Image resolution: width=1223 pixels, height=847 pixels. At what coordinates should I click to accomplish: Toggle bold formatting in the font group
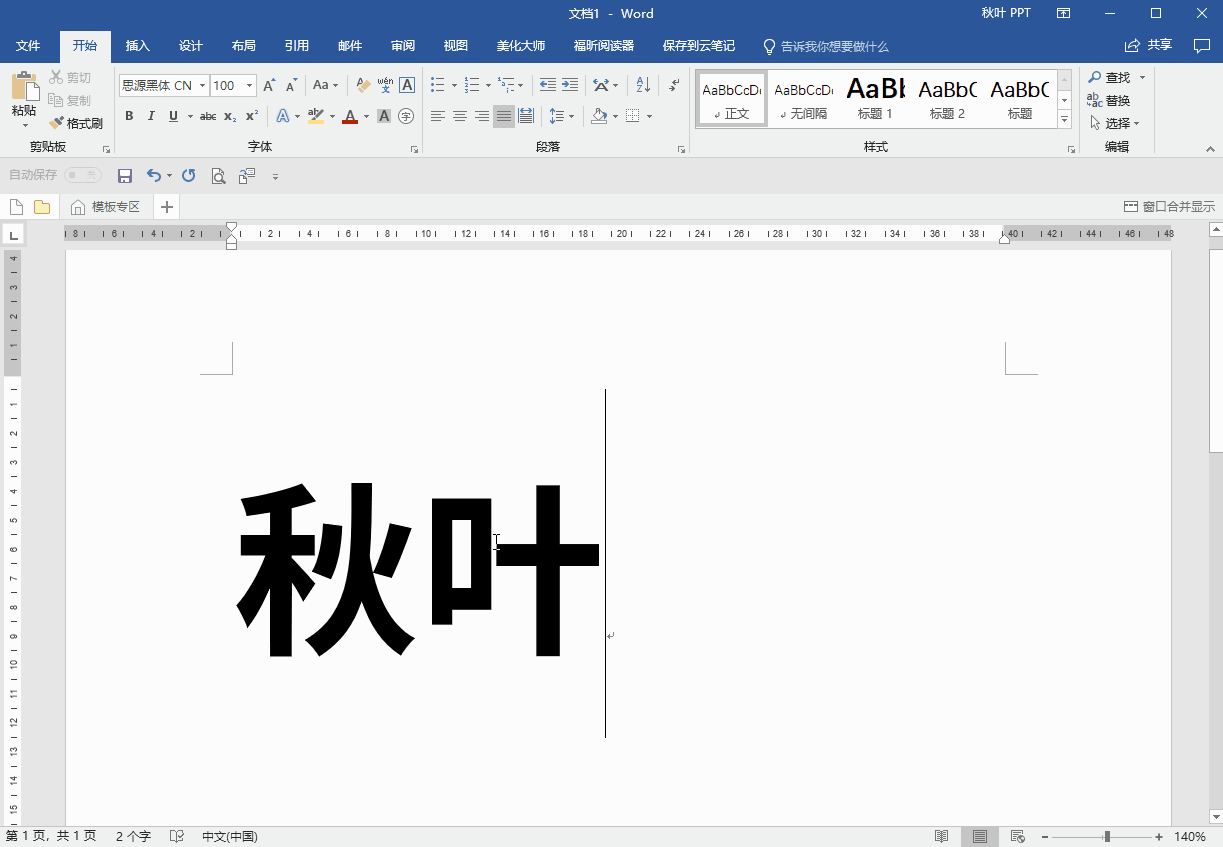129,116
